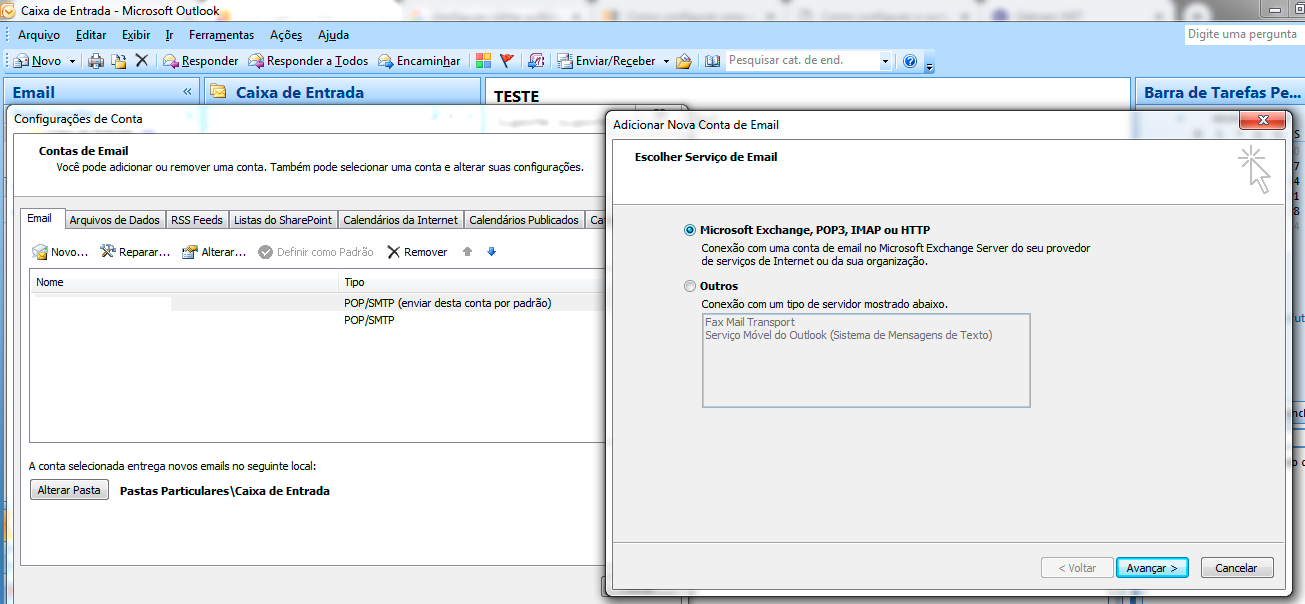The image size is (1305, 604).
Task: Click Remover in the account settings toolbar
Action: pos(418,252)
